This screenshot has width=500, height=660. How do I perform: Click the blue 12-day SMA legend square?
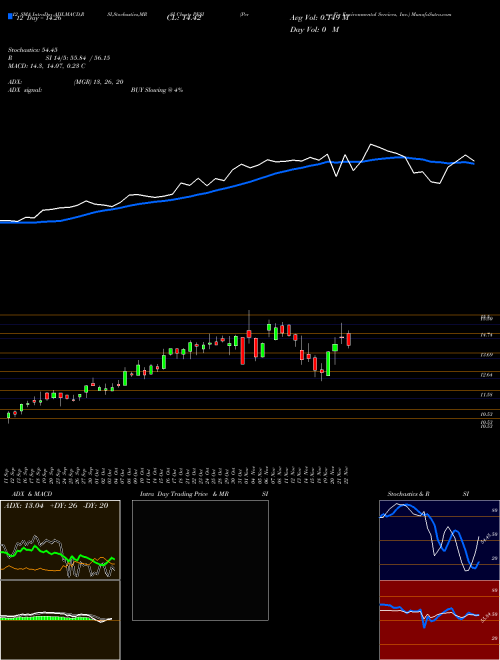pos(10,17)
